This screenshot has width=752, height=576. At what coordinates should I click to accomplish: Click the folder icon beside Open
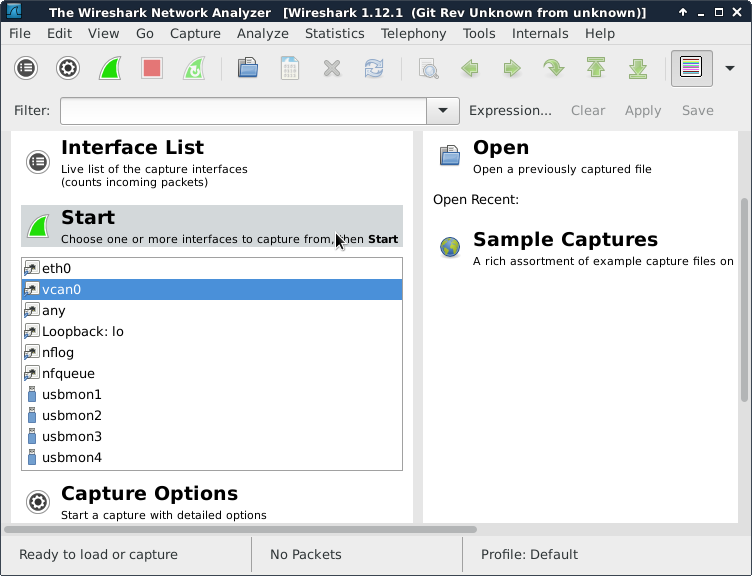450,155
